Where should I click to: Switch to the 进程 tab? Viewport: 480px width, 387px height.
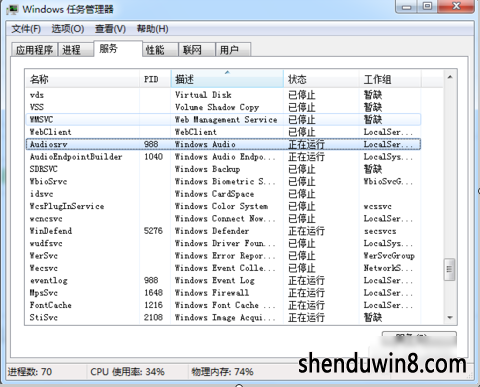pyautogui.click(x=76, y=50)
